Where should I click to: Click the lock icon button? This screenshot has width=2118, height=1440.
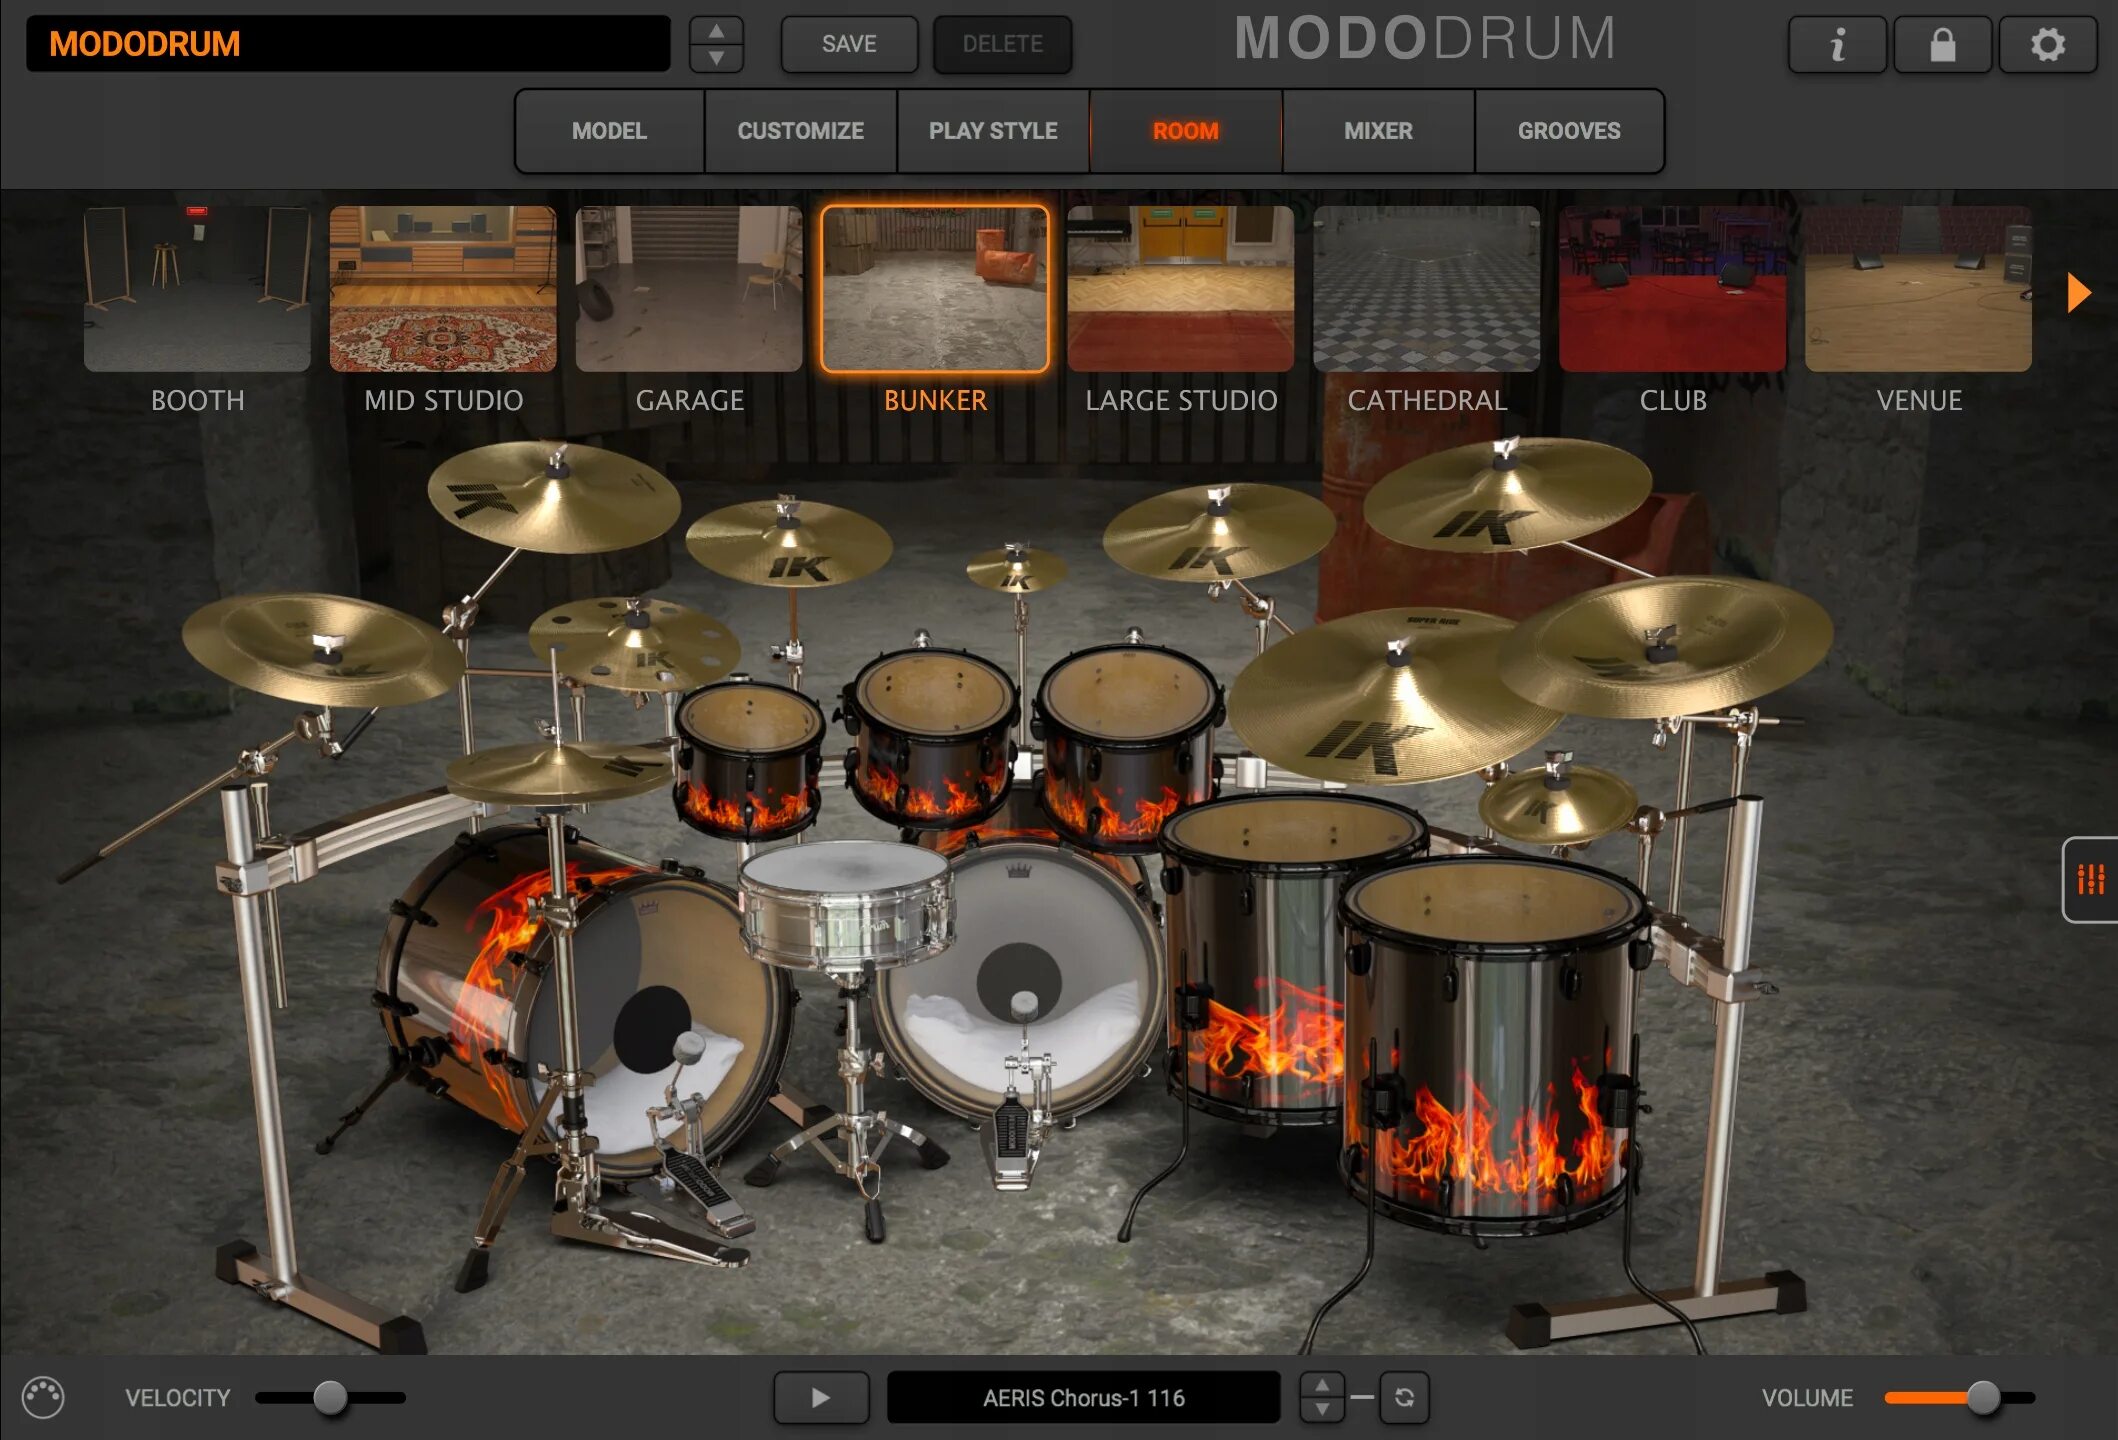pos(1942,45)
